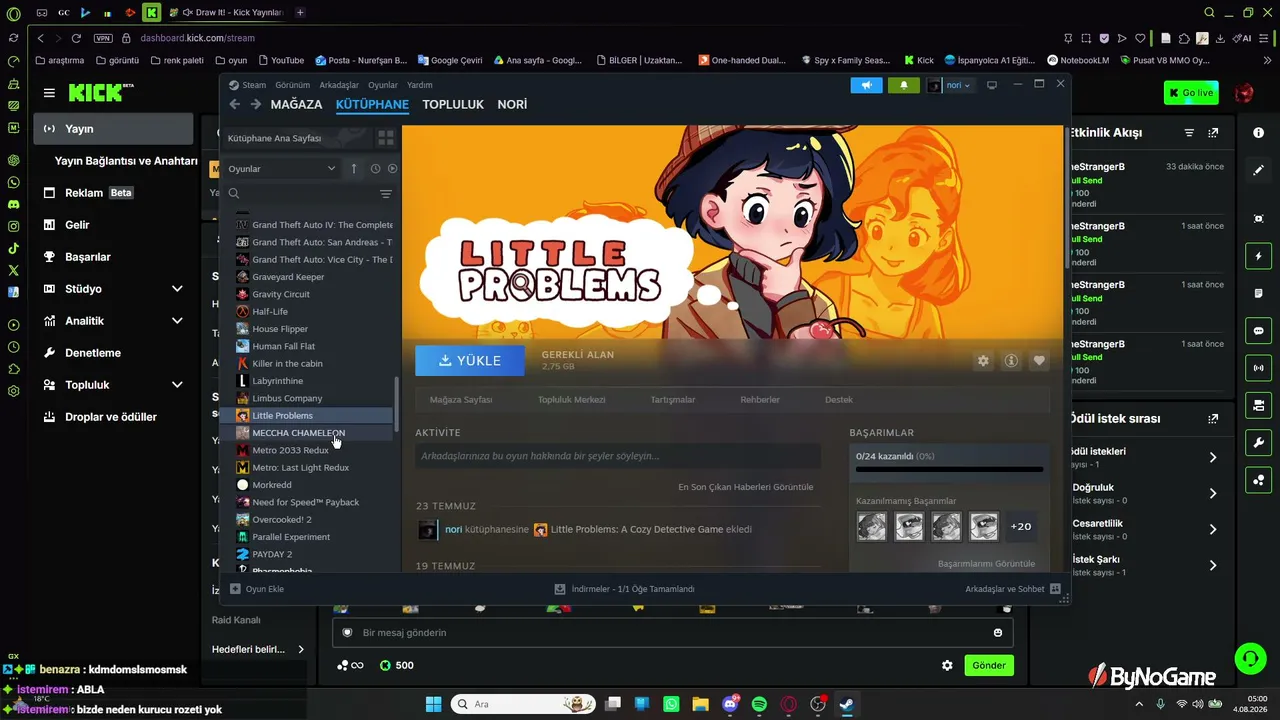Open Reklam in the Kick sidebar
1280x720 pixels.
tap(84, 193)
